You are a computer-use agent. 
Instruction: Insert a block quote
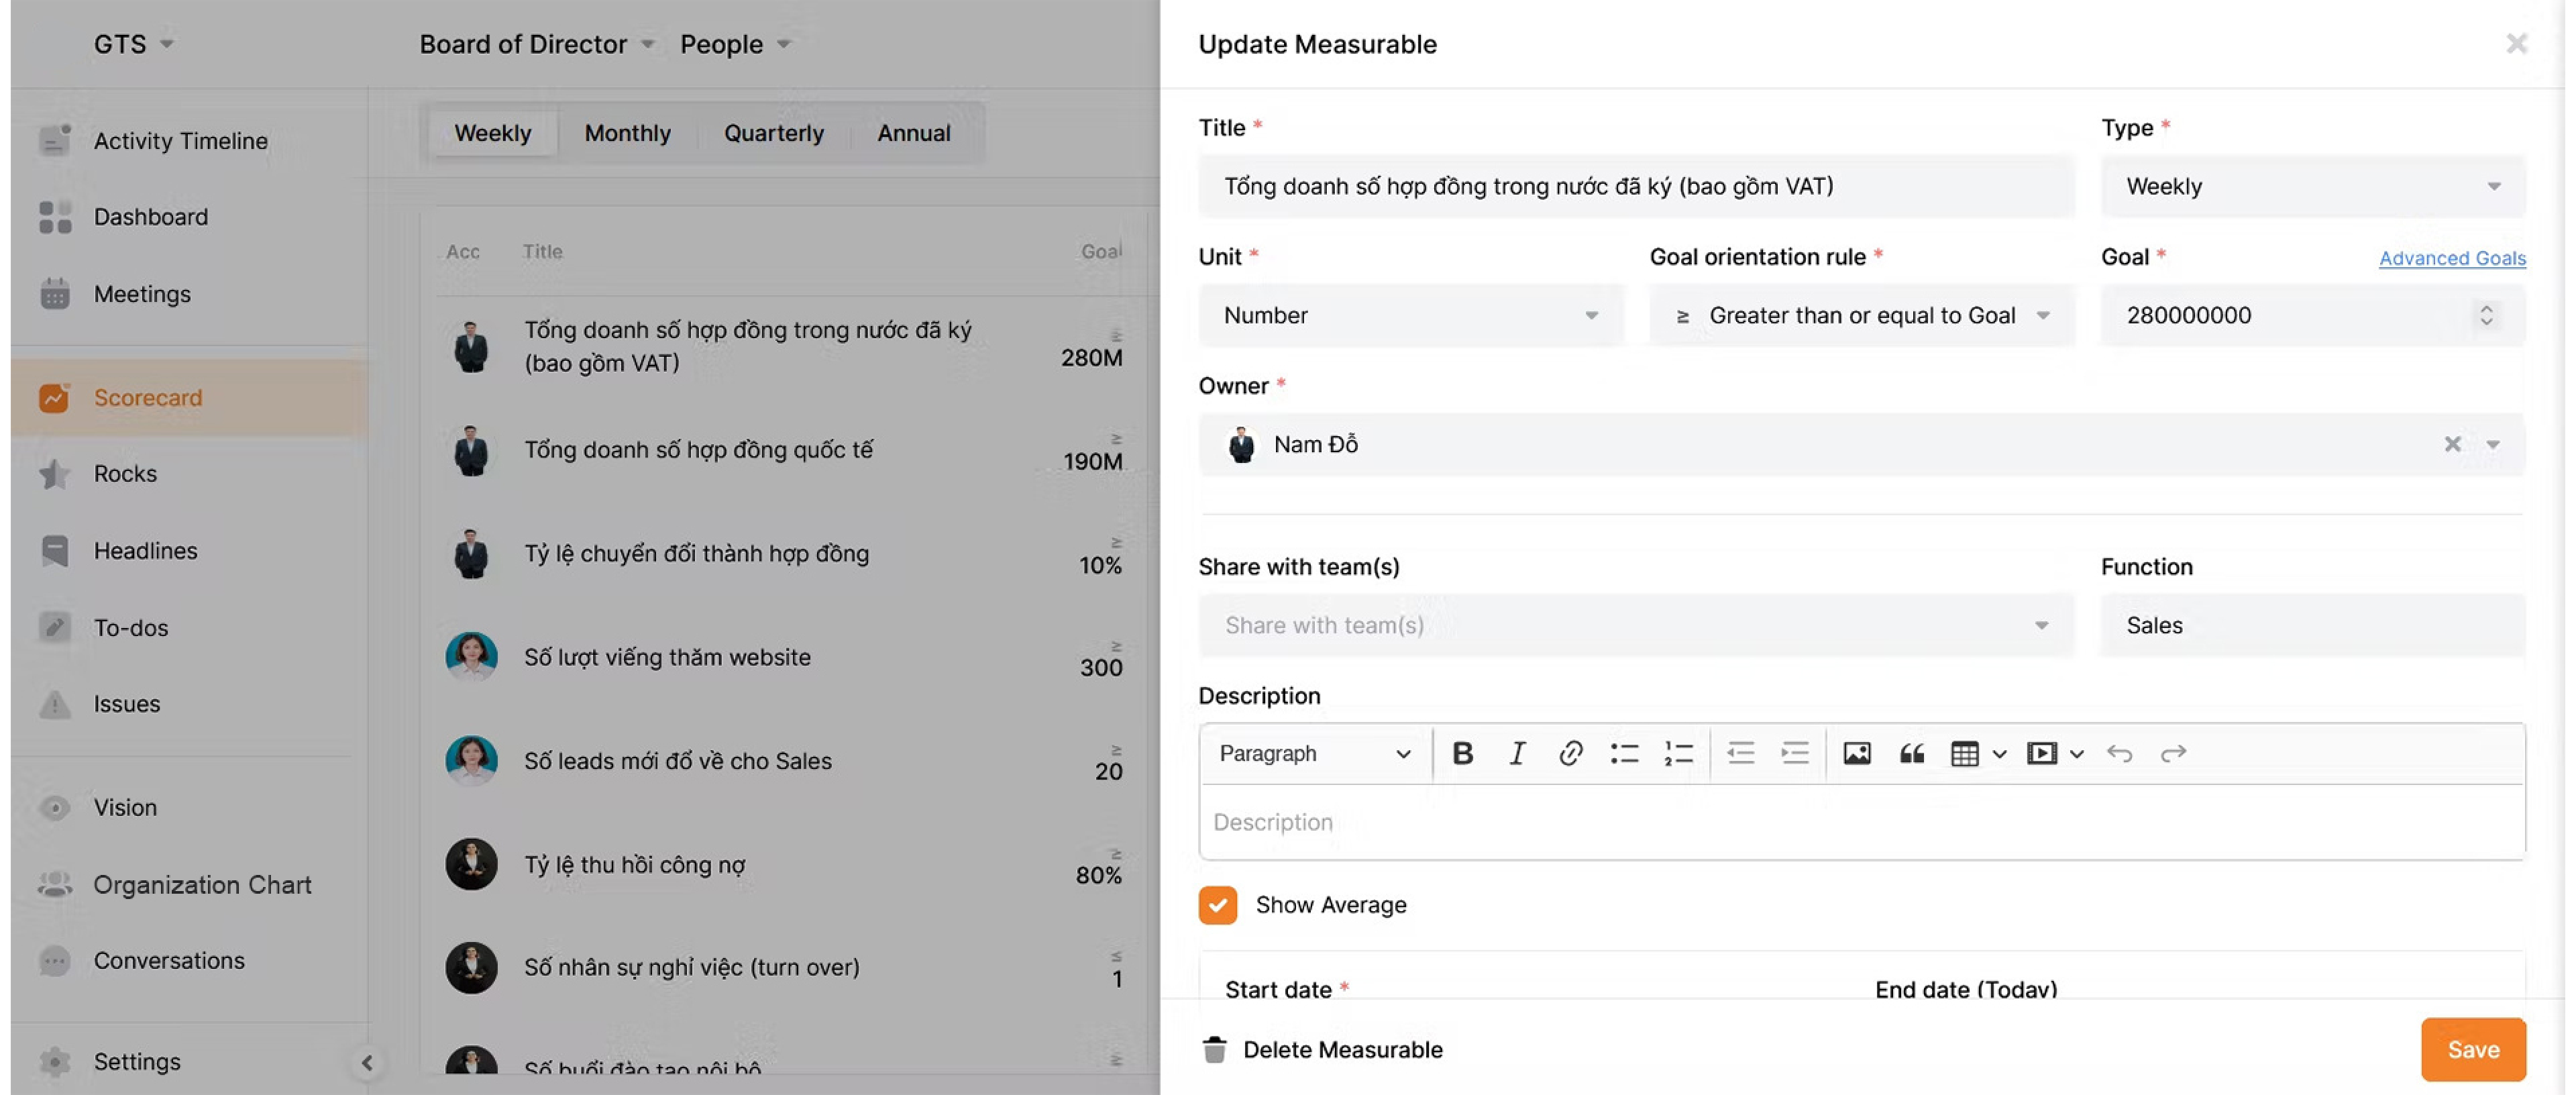click(1911, 753)
